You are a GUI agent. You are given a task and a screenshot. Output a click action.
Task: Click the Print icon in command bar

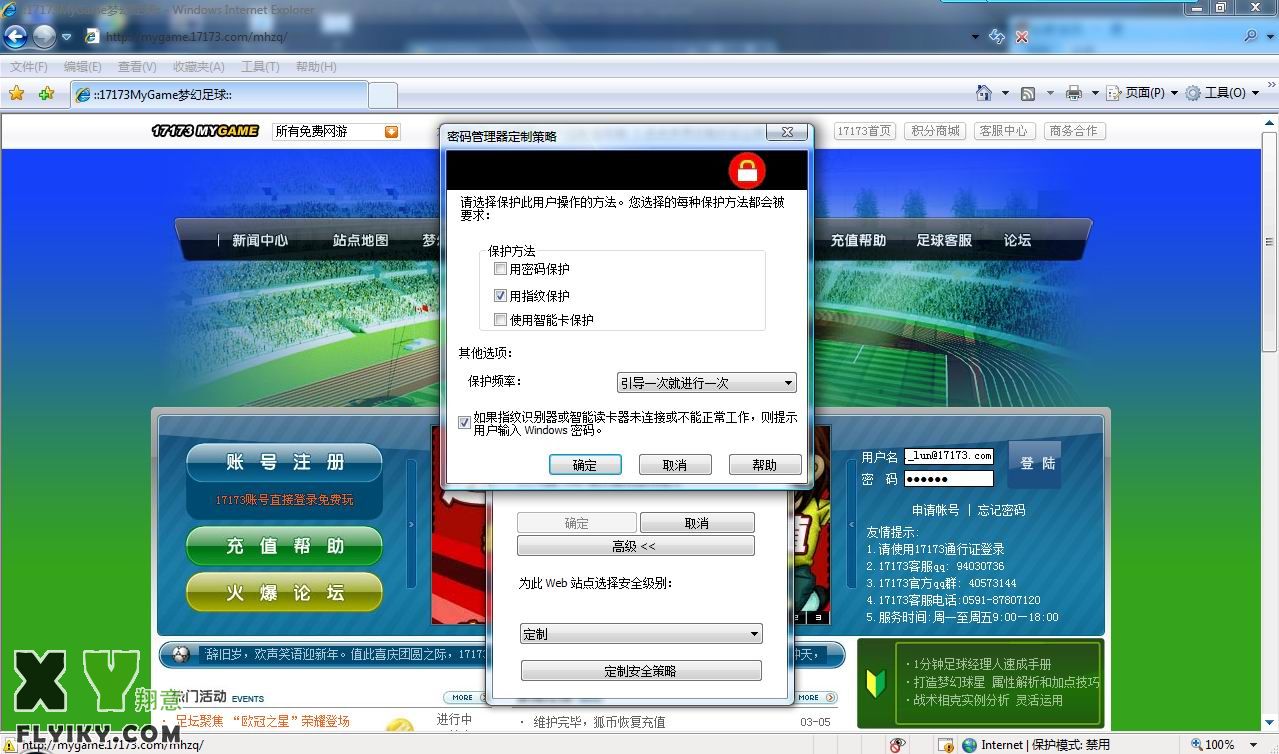coord(1074,93)
